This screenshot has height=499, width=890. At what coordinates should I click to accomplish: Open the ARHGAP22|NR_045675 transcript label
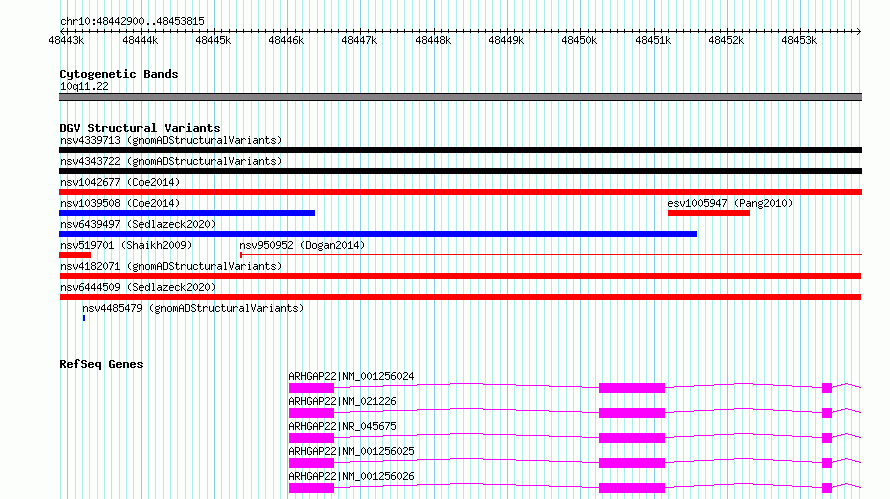[342, 426]
